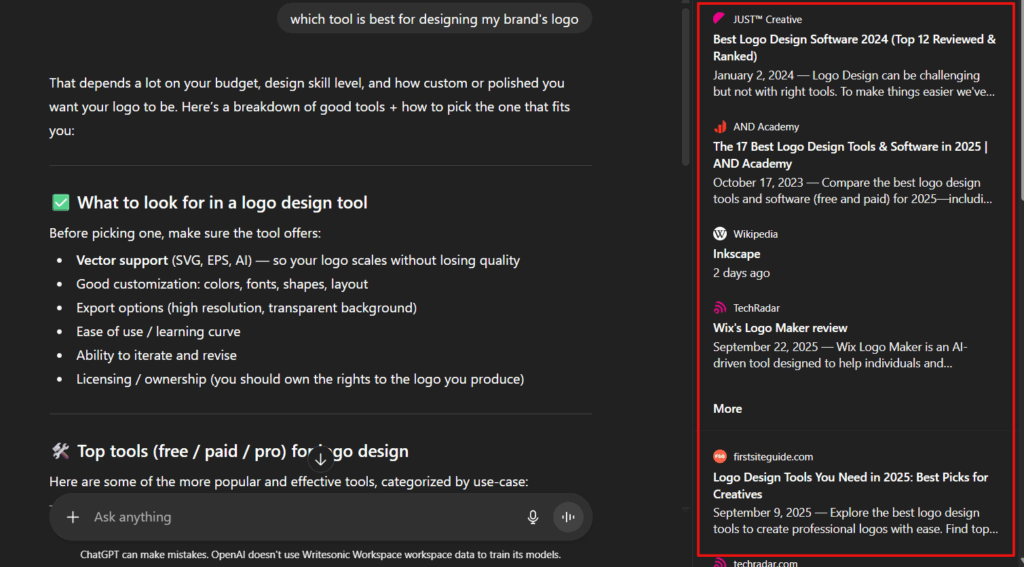The image size is (1024, 567).
Task: Click the firstsiteguide.com source favicon
Action: (x=720, y=457)
